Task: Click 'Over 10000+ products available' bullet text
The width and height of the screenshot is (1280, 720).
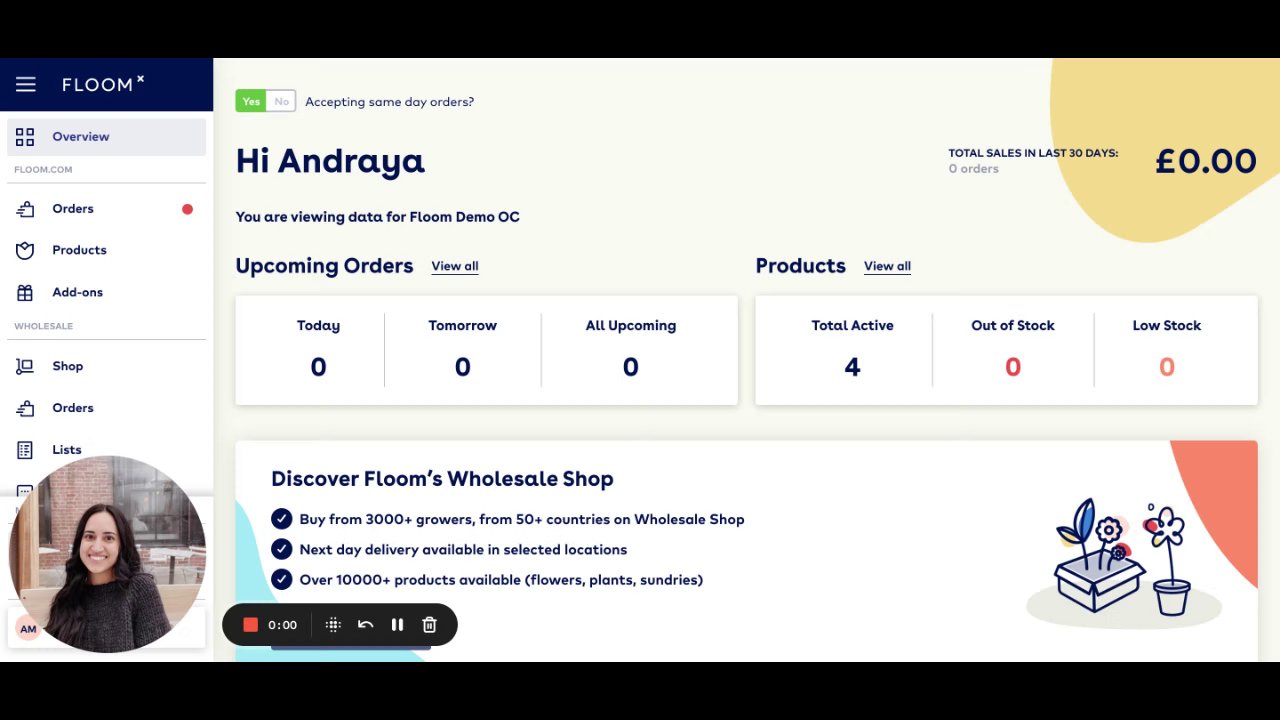Action: (501, 580)
